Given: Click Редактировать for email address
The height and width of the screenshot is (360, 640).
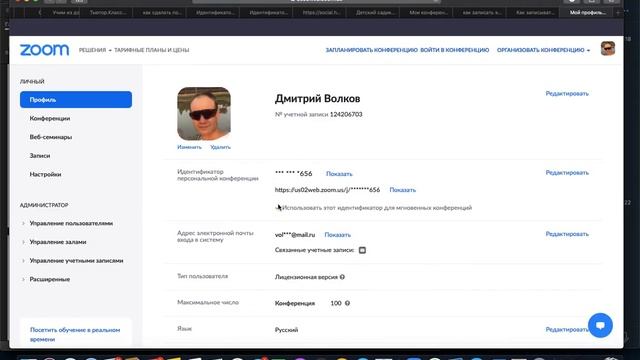Looking at the screenshot, I should coord(567,234).
